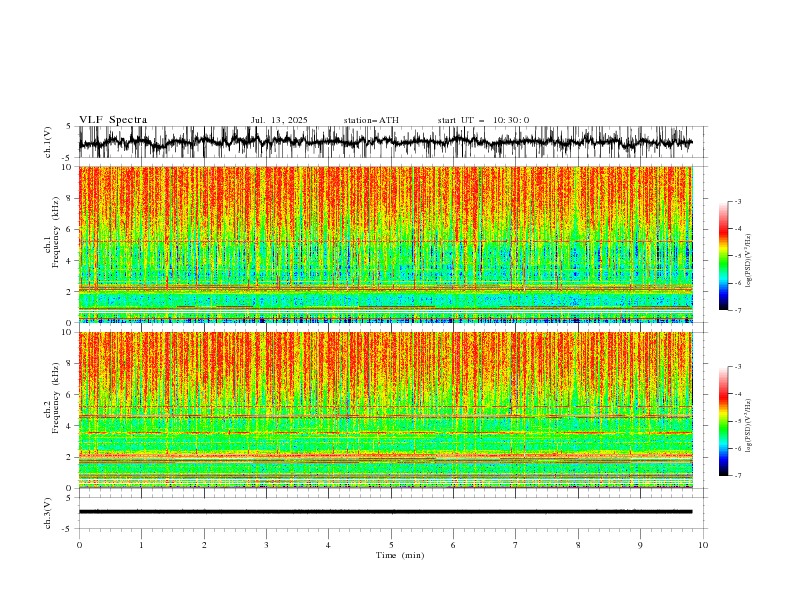Click the time axis tick label '5'
The height and width of the screenshot is (612, 792).
click(x=391, y=545)
